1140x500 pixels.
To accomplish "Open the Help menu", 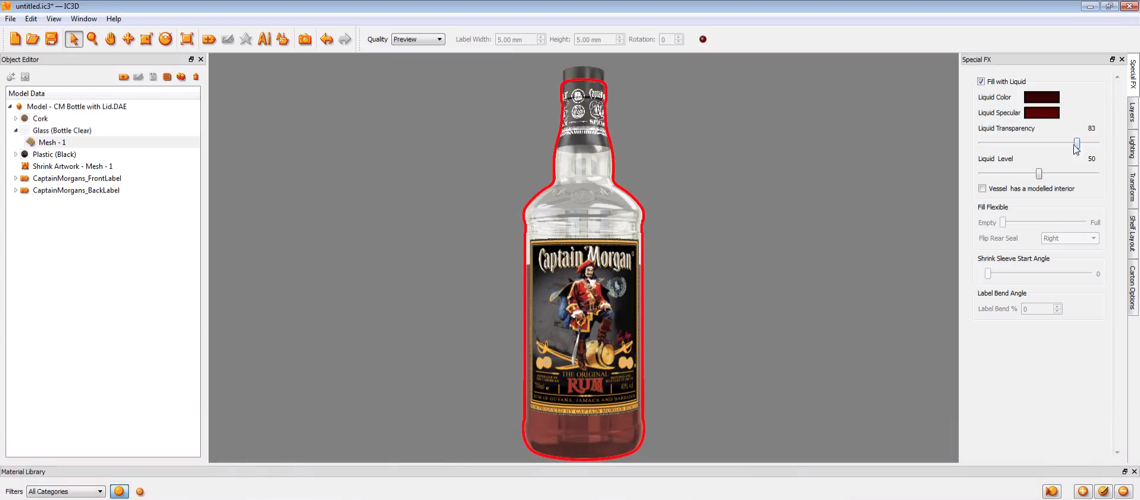I will click(x=113, y=19).
